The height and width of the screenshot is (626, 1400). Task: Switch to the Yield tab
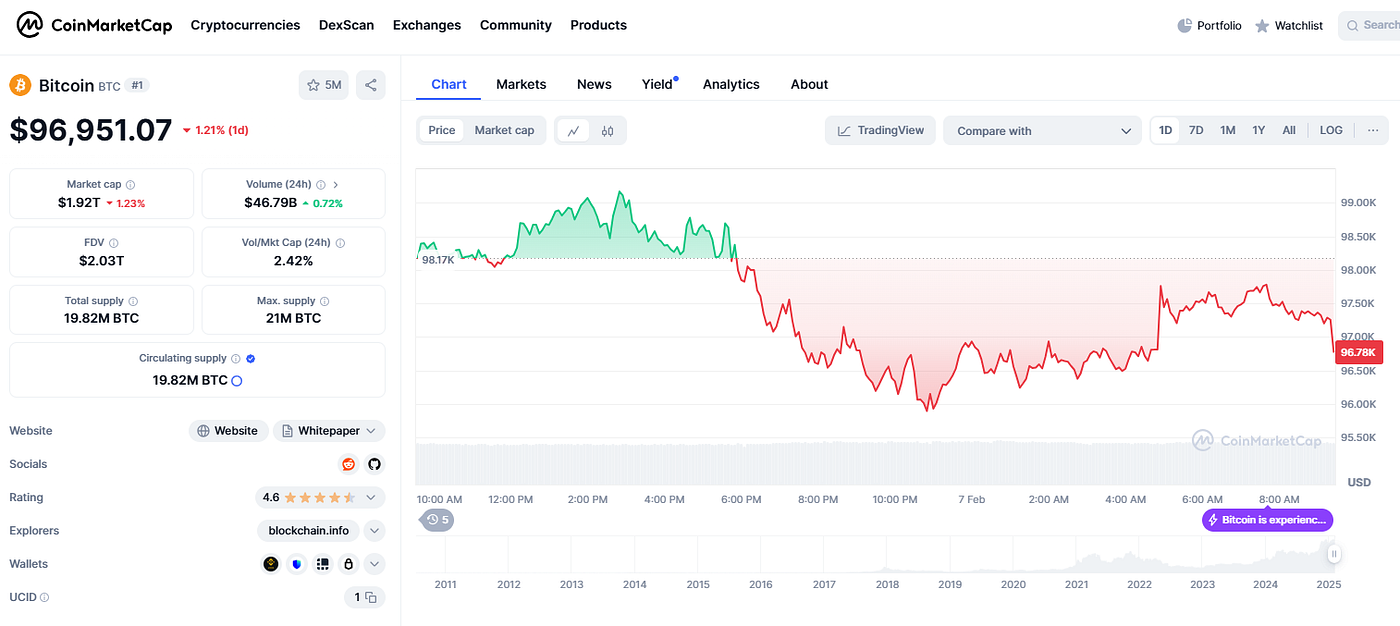pos(658,84)
